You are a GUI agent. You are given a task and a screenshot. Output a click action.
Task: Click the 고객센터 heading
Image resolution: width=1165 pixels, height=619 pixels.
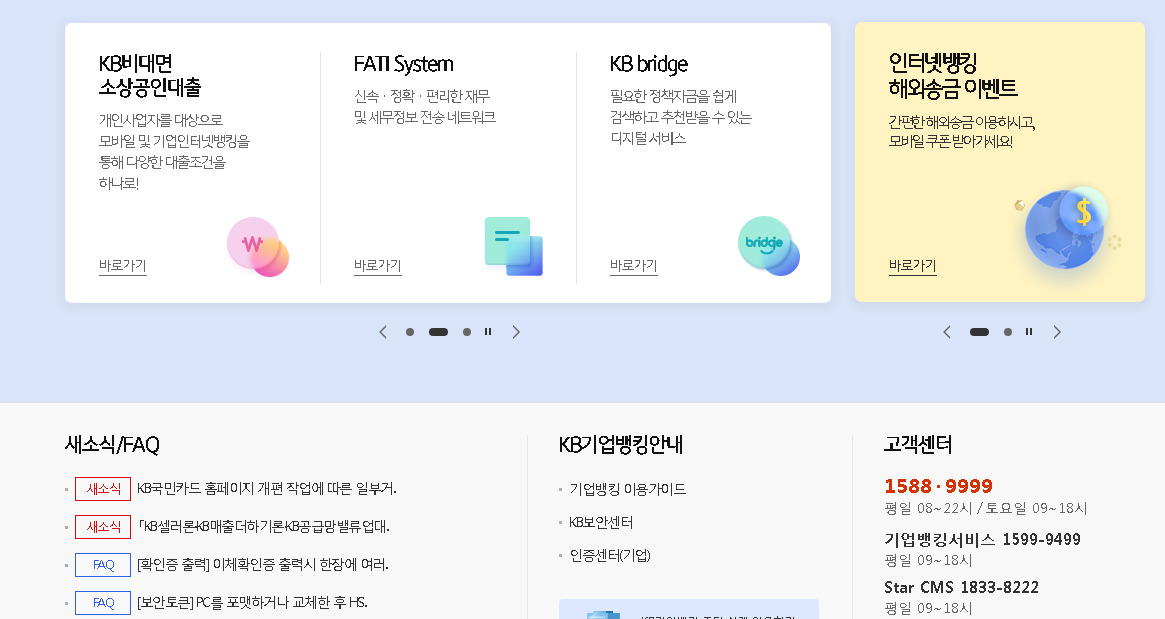918,444
